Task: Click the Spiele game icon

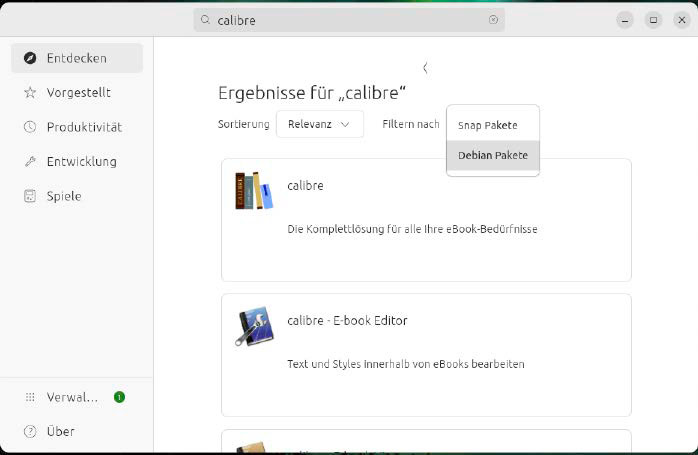Action: [x=30, y=196]
